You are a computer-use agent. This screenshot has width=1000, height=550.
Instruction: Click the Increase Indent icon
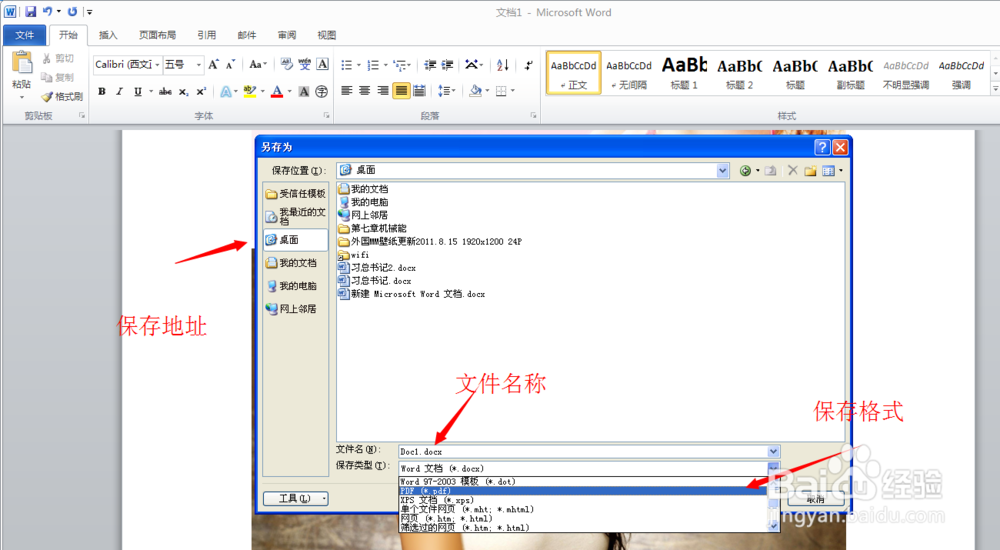click(447, 64)
